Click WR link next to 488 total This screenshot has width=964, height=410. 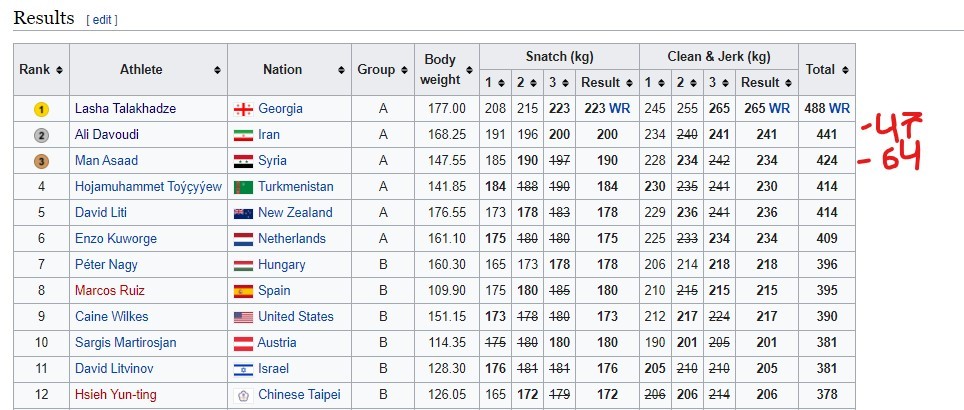(x=840, y=109)
